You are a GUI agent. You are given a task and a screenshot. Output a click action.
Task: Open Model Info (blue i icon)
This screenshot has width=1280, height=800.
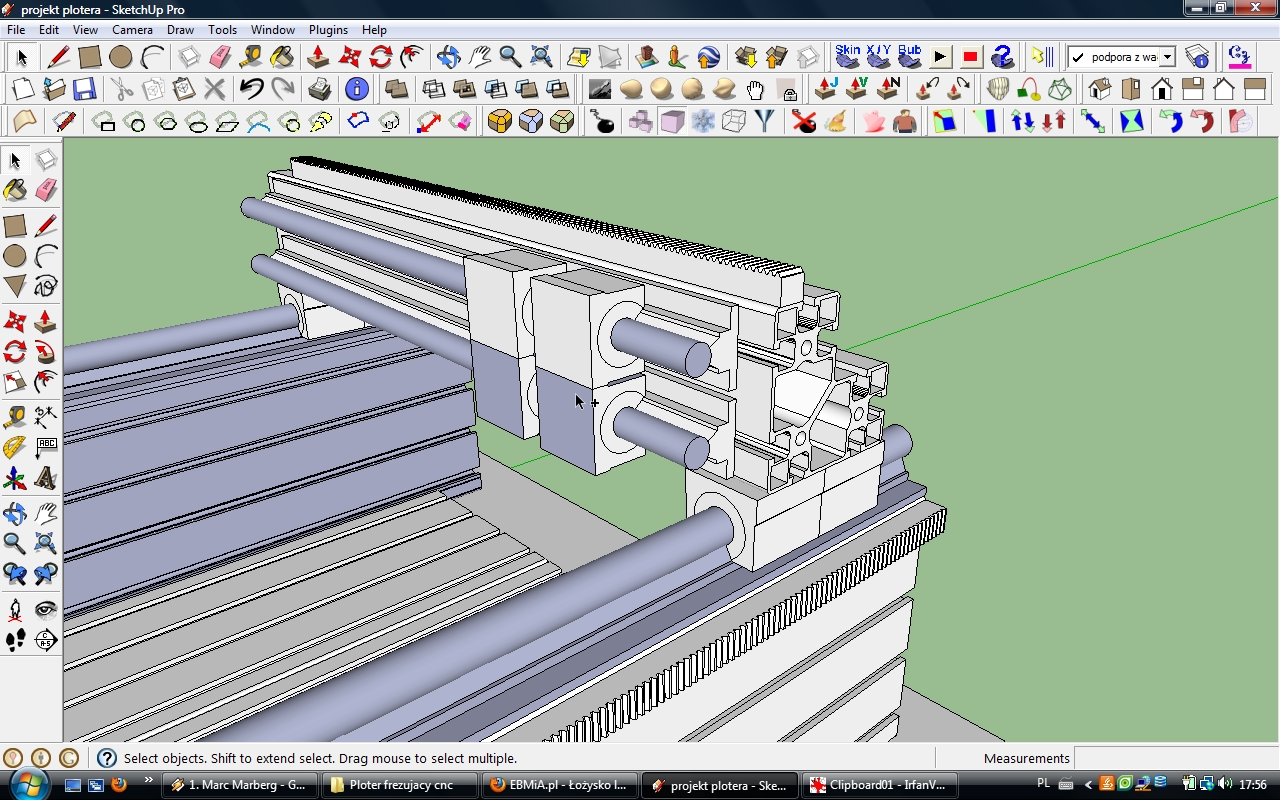[357, 90]
